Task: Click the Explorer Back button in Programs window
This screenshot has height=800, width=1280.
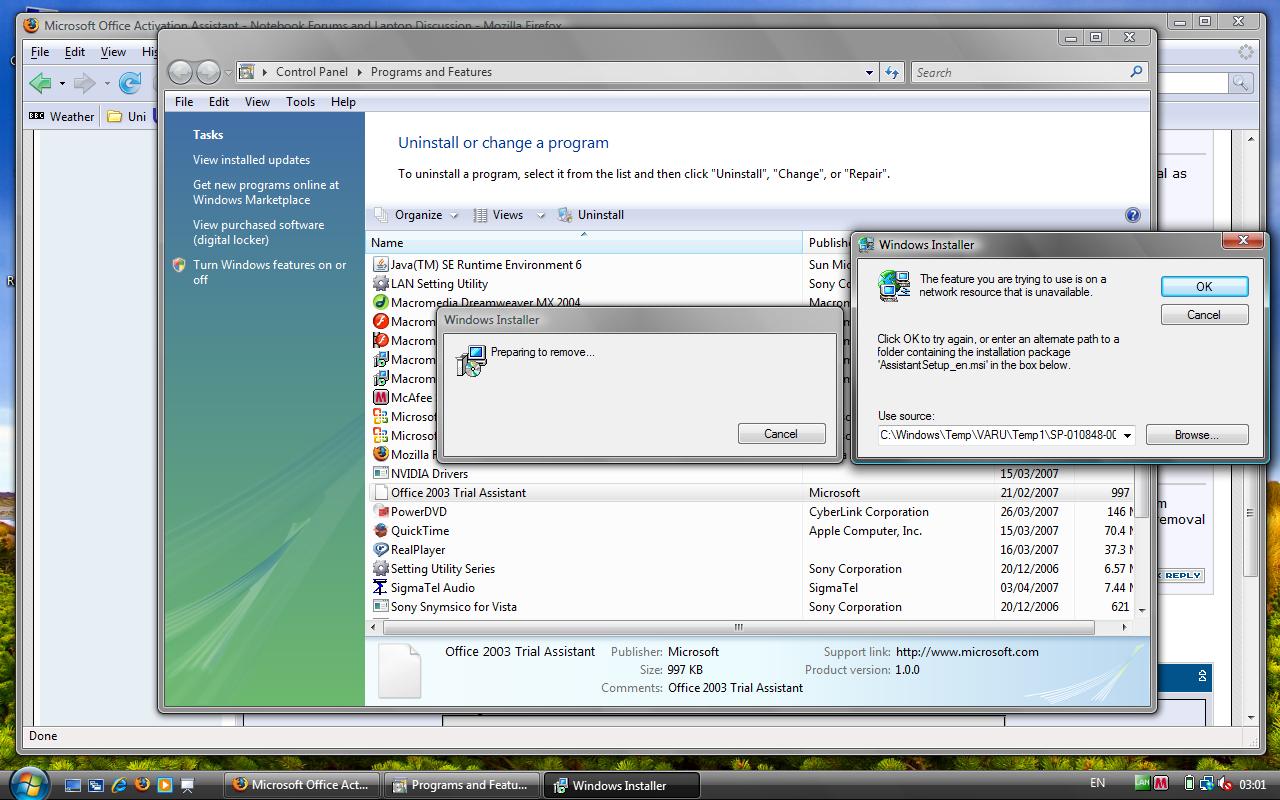Action: pos(180,72)
